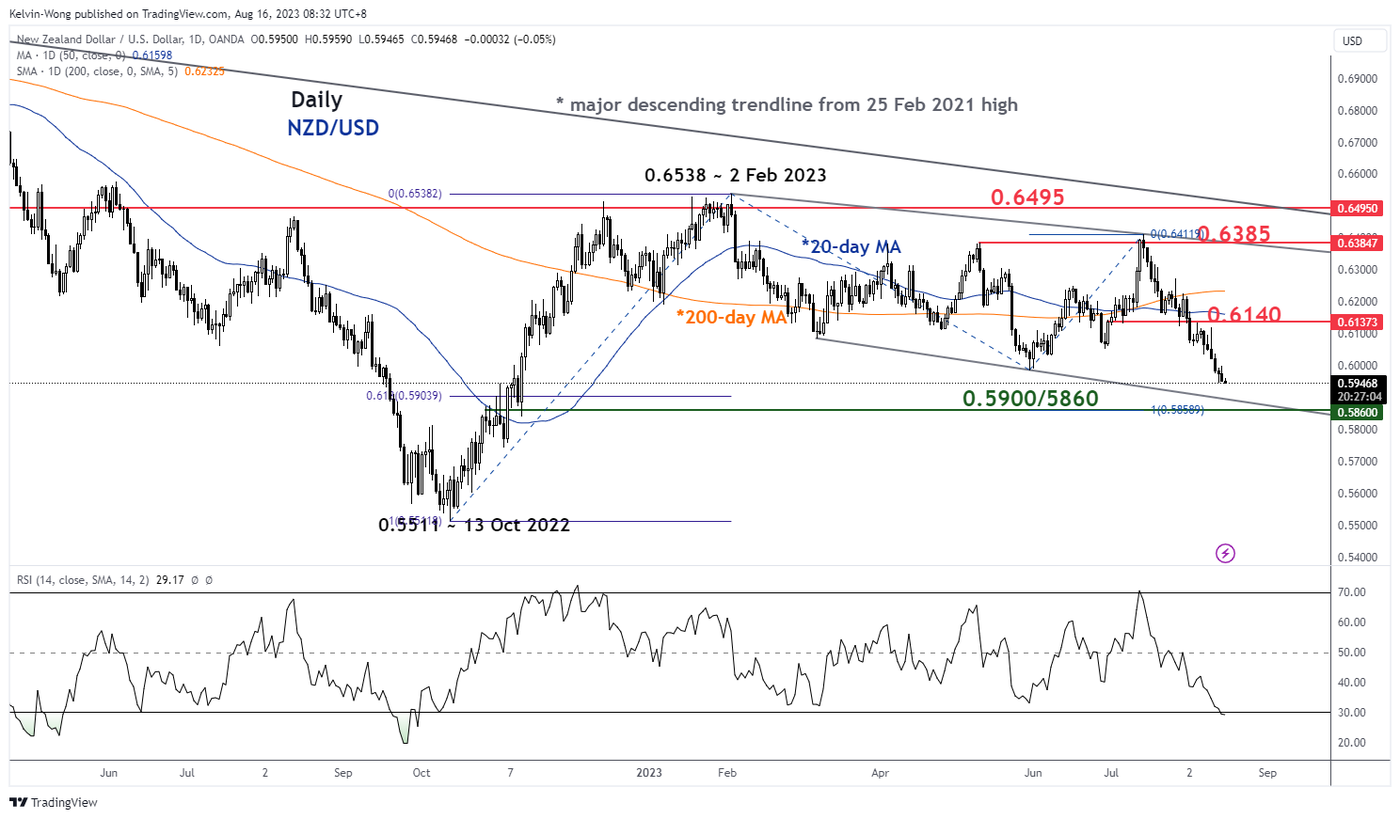This screenshot has height=819, width=1400.
Task: Click the New Zealand Dollar symbol title
Action: tap(120, 39)
